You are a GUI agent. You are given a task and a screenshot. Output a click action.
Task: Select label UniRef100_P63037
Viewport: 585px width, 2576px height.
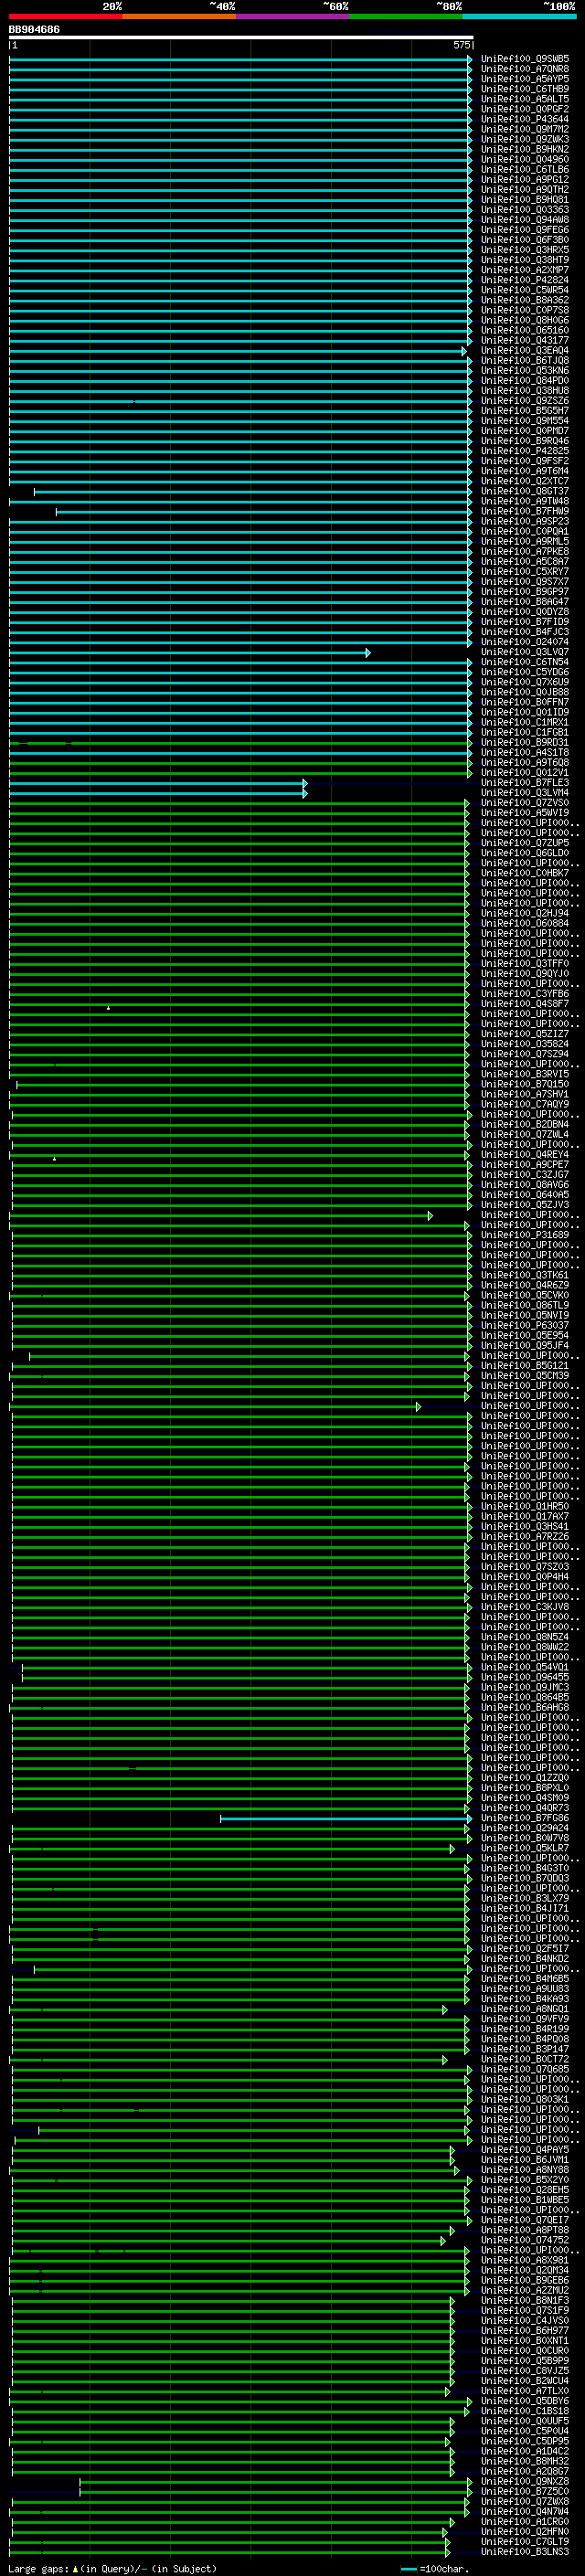coord(524,1325)
